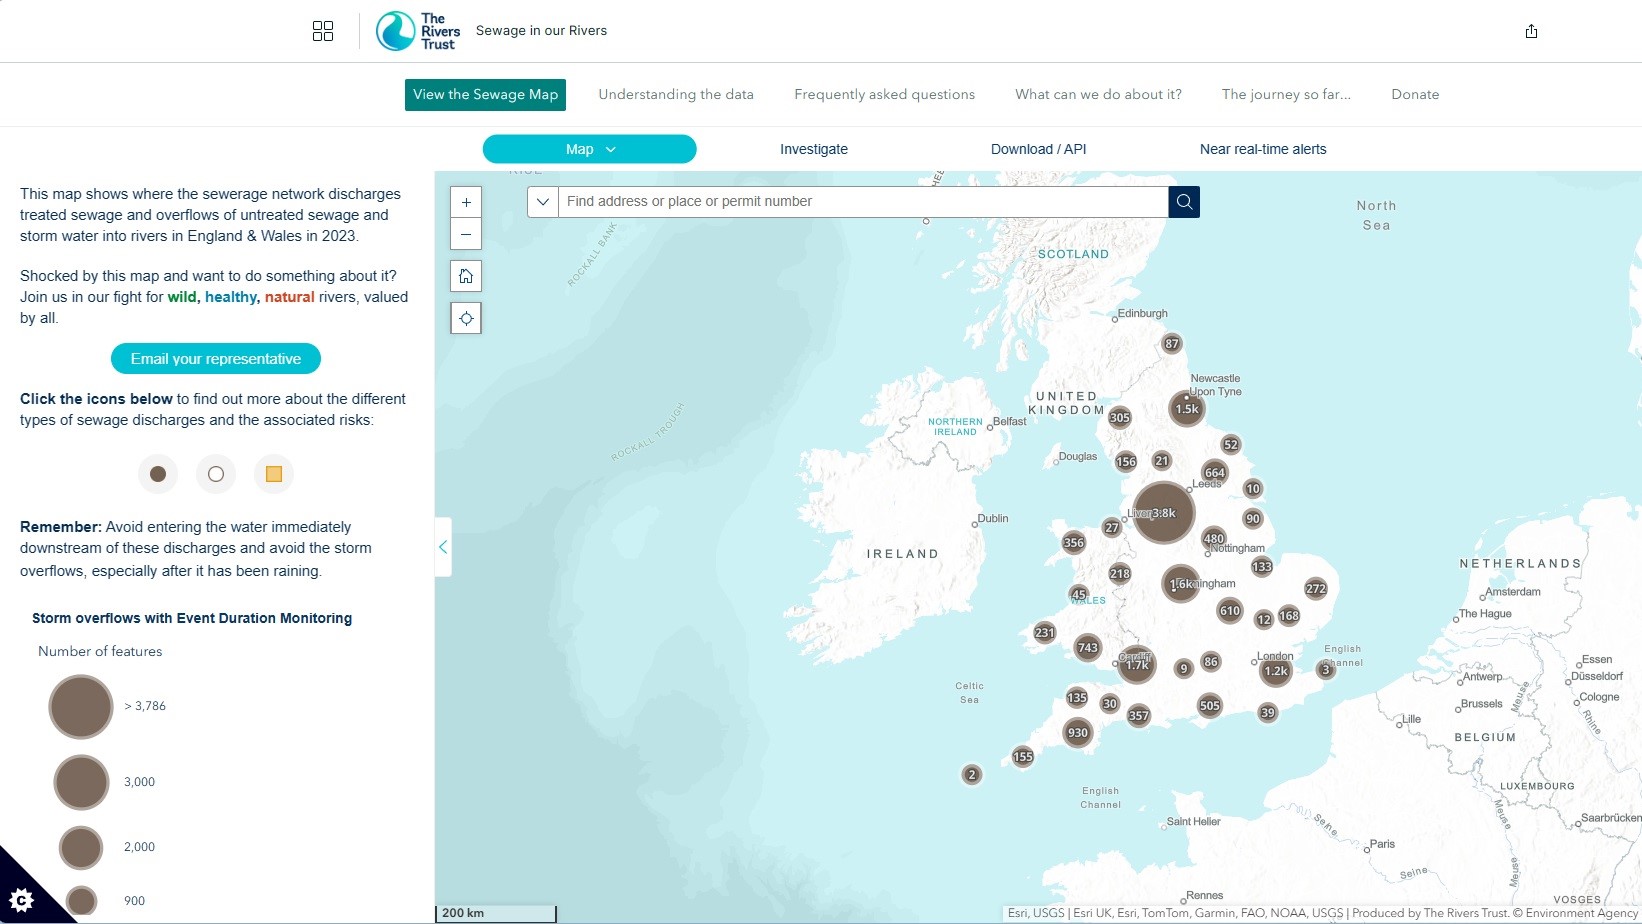Click the 272 cluster in East Anglia
This screenshot has width=1642, height=924.
coord(1316,589)
